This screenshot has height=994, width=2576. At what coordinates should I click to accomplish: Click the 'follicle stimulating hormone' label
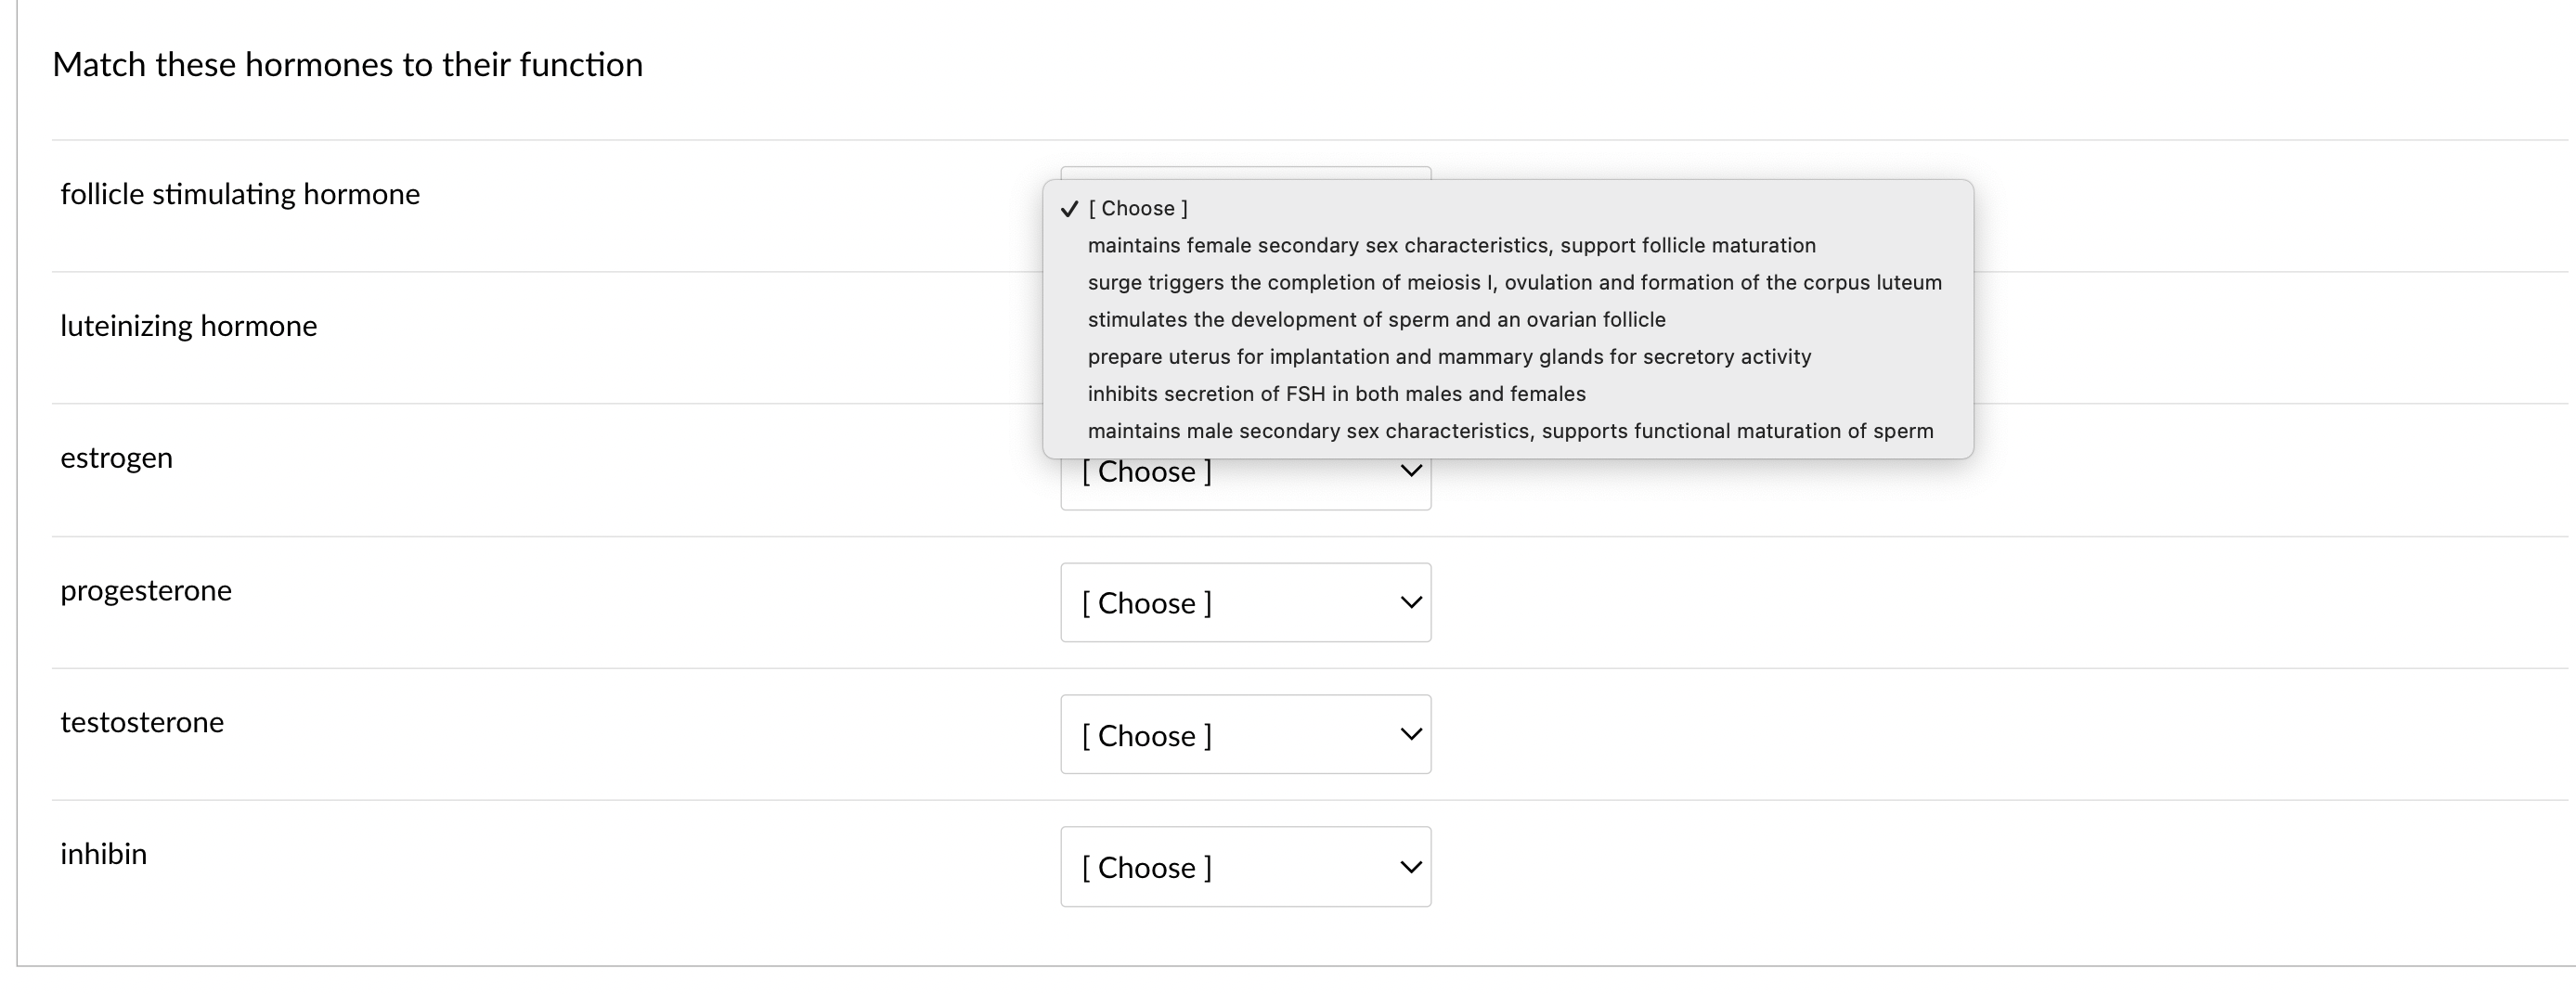tap(240, 194)
